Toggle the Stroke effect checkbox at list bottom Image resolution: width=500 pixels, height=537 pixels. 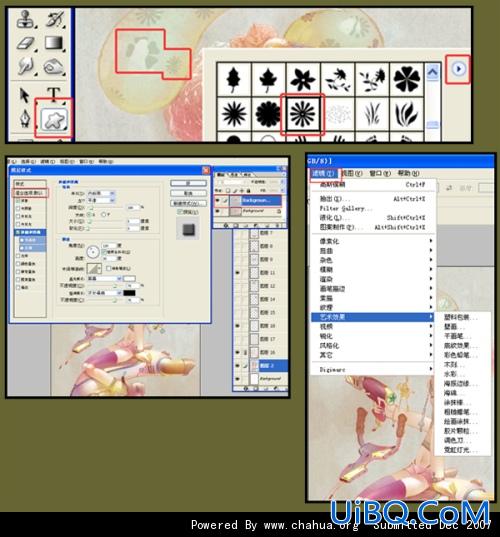18,287
